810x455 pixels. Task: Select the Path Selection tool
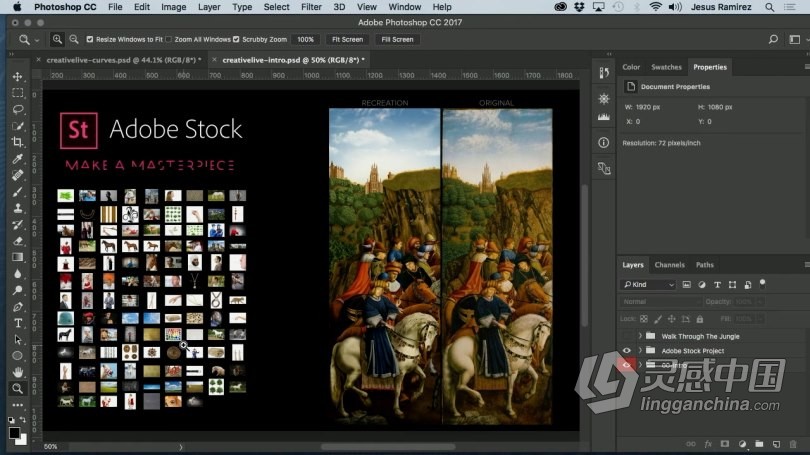(18, 339)
